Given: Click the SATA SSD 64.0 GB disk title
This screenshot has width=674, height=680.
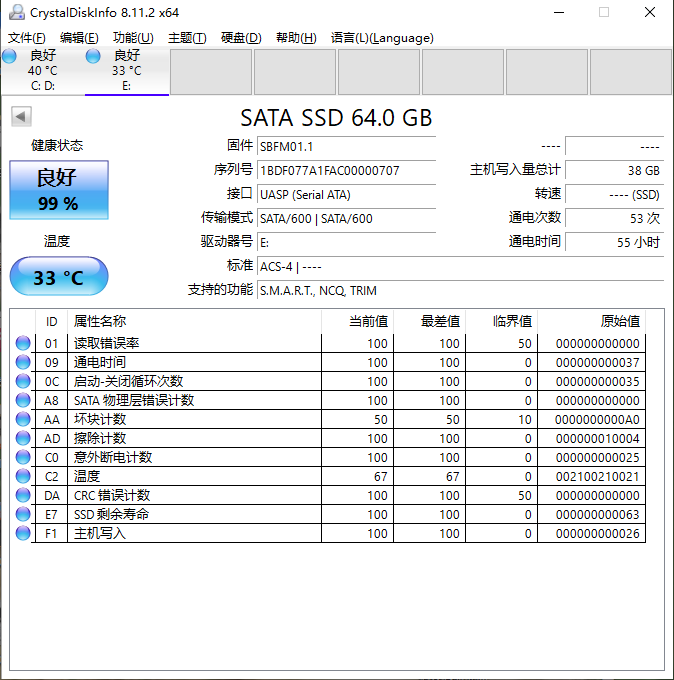Looking at the screenshot, I should [336, 118].
